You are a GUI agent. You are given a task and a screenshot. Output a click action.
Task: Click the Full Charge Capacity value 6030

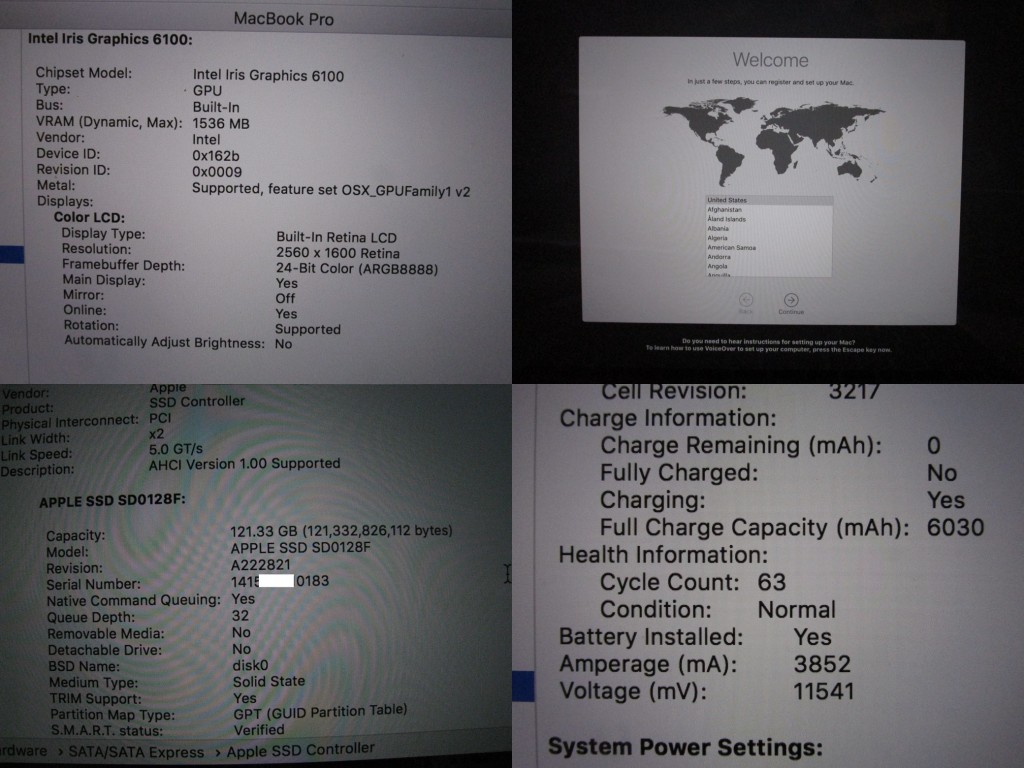[x=955, y=527]
